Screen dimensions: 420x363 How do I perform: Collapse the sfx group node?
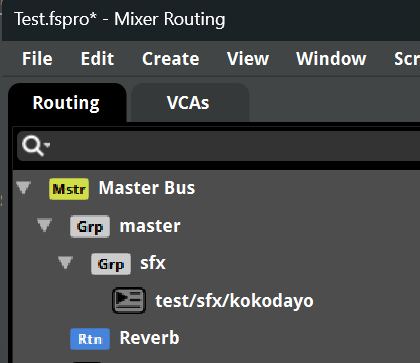(65, 263)
